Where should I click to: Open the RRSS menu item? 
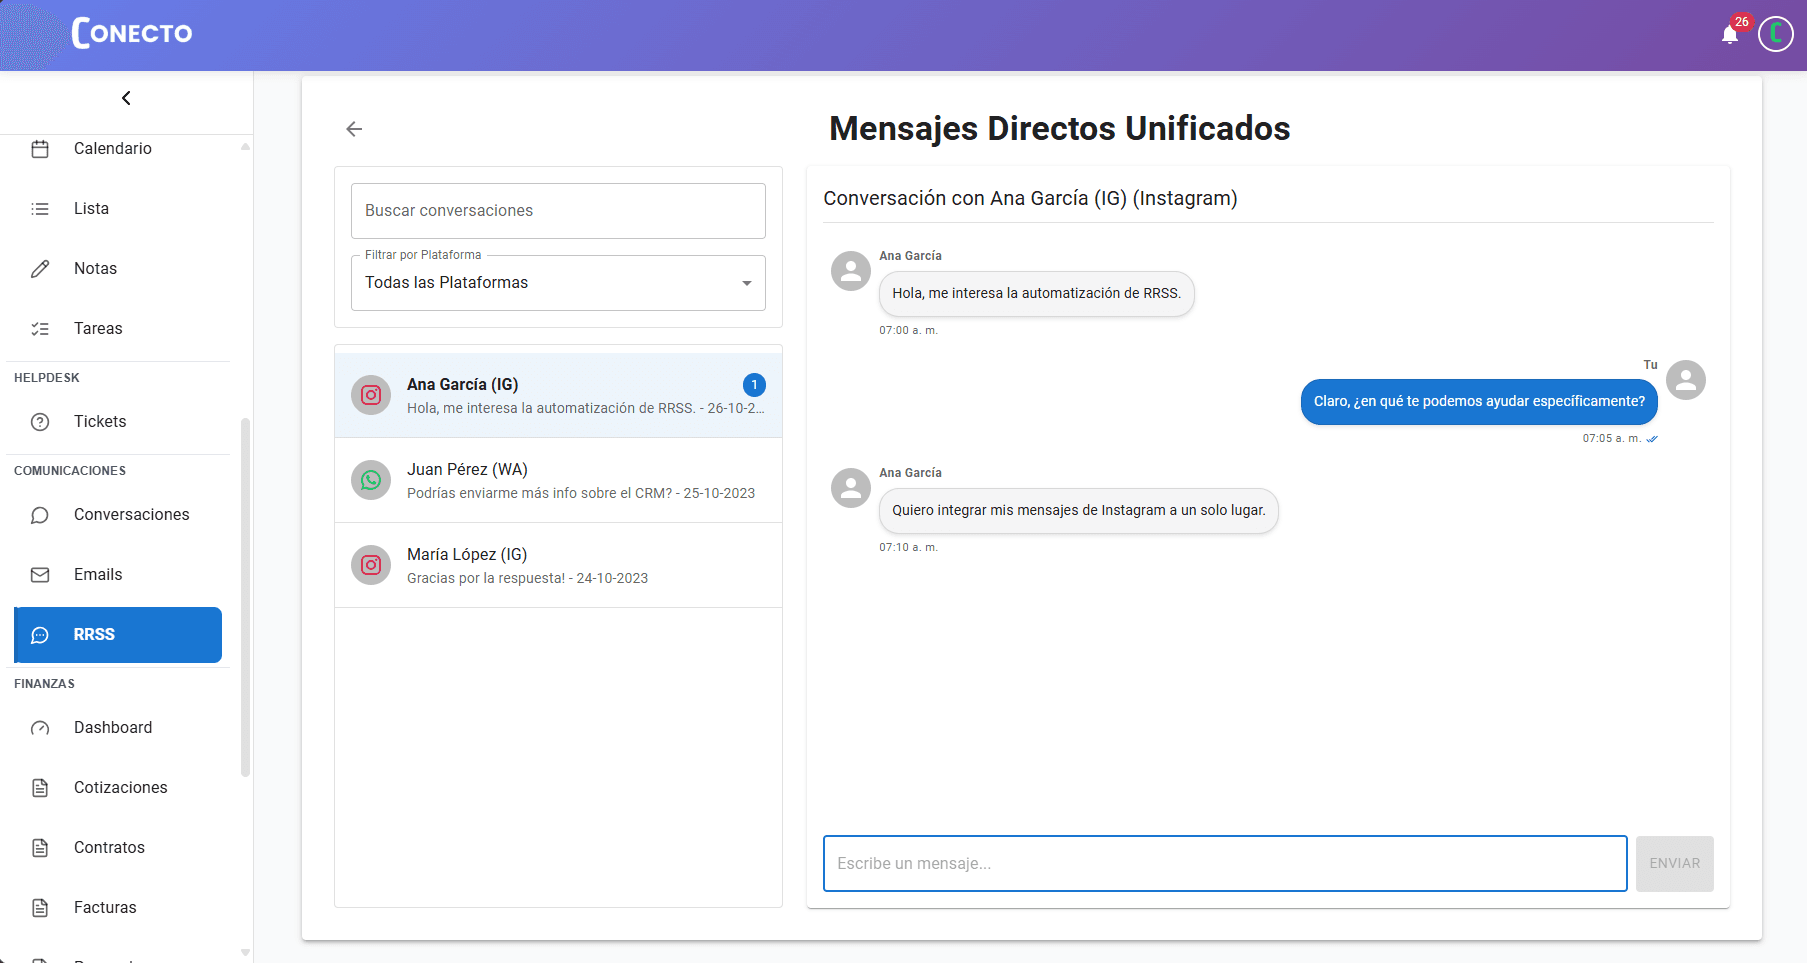click(x=118, y=635)
